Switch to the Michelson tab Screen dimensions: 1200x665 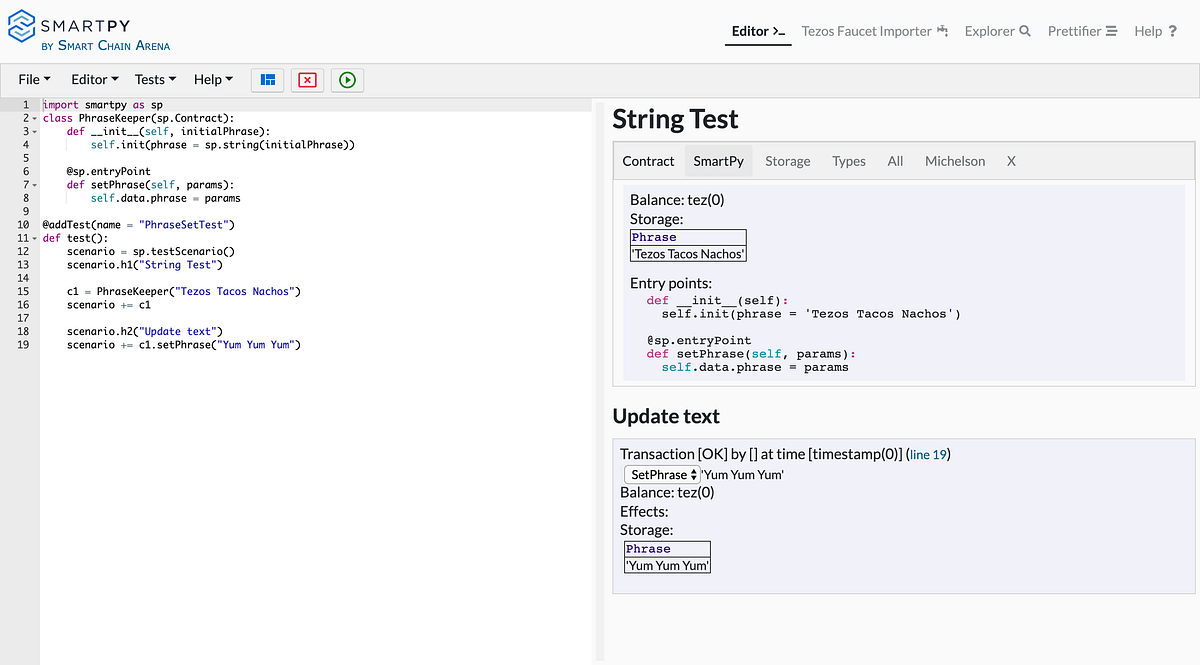(x=954, y=161)
